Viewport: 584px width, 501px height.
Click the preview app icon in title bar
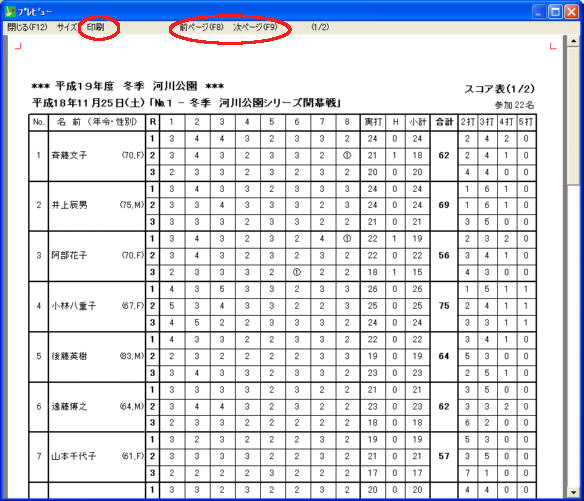click(10, 11)
